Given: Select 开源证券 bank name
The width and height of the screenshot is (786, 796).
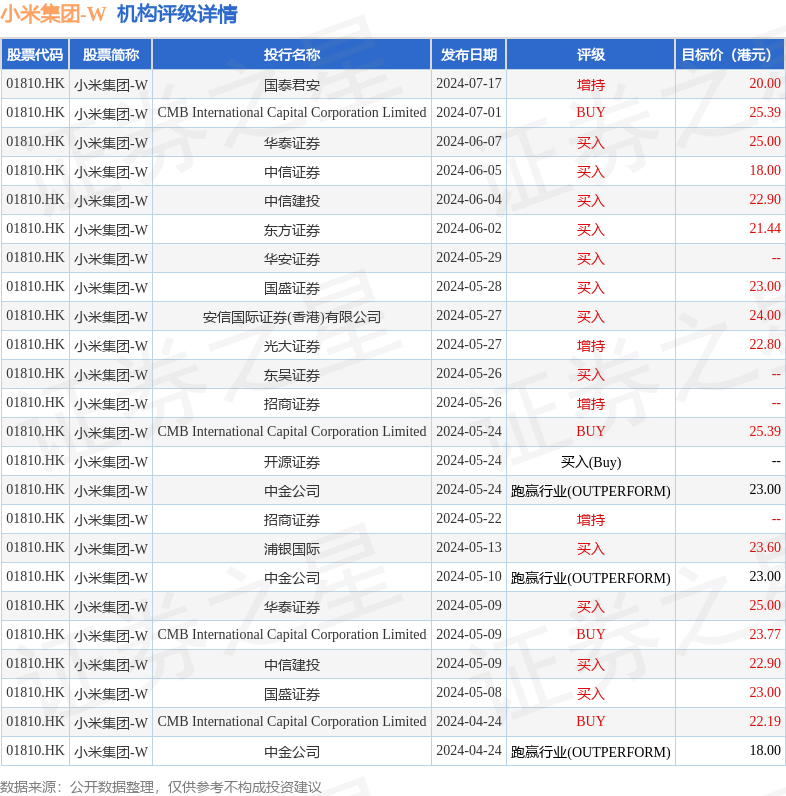Looking at the screenshot, I should tap(291, 461).
